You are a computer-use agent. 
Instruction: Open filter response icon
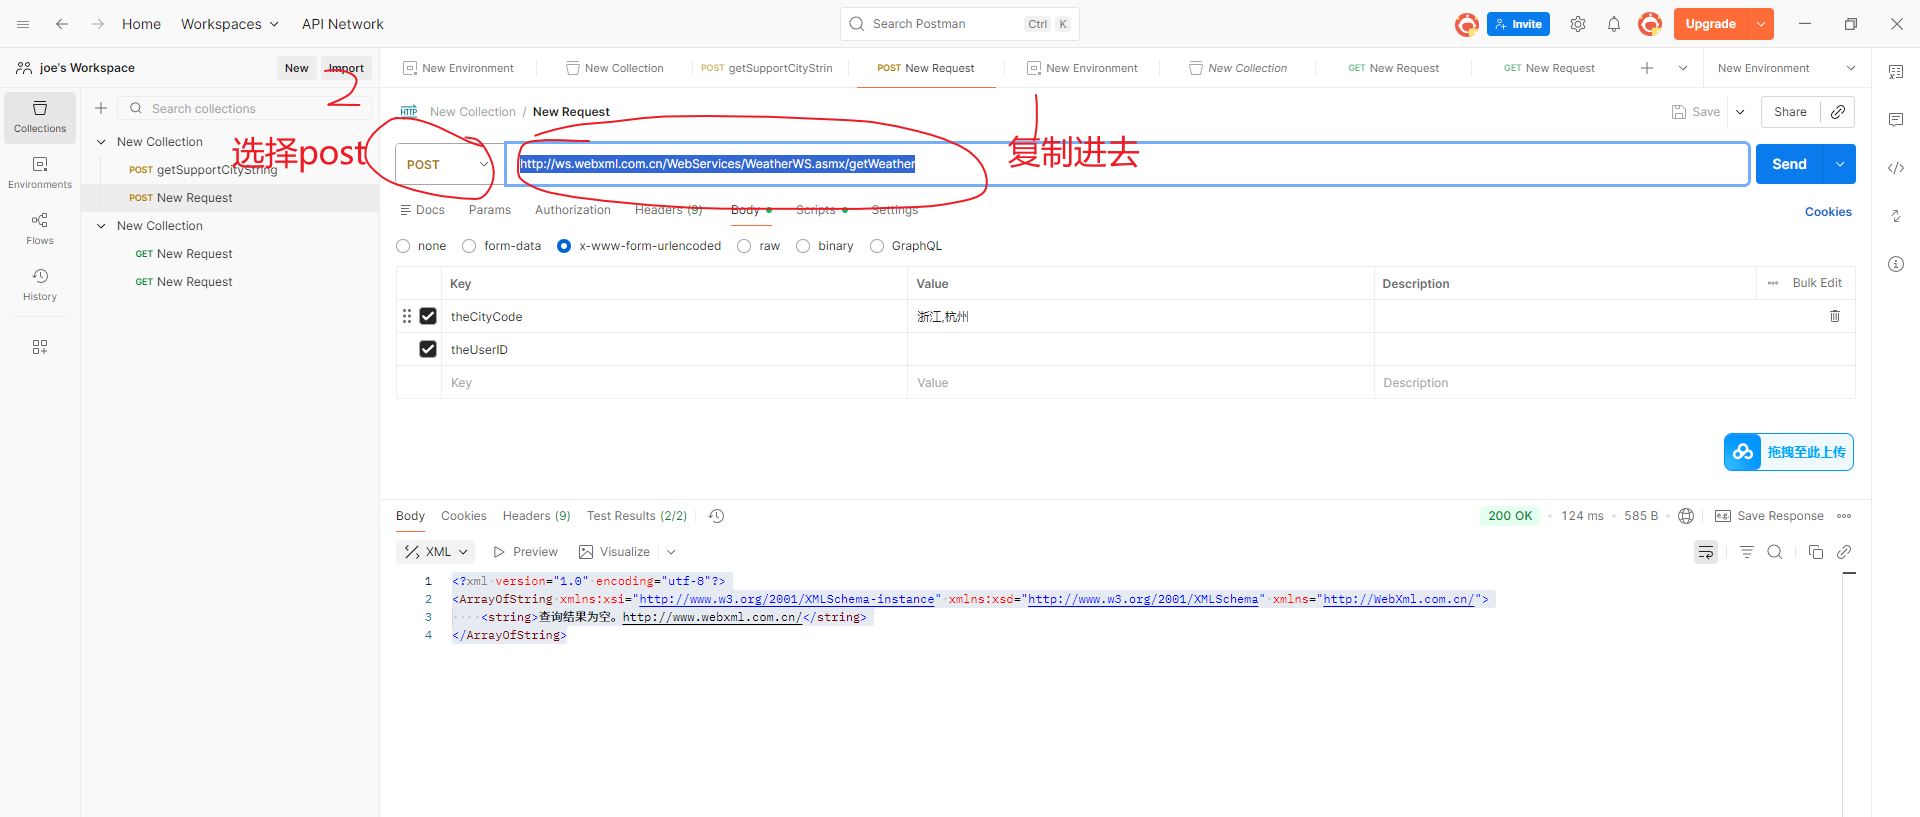pyautogui.click(x=1747, y=552)
